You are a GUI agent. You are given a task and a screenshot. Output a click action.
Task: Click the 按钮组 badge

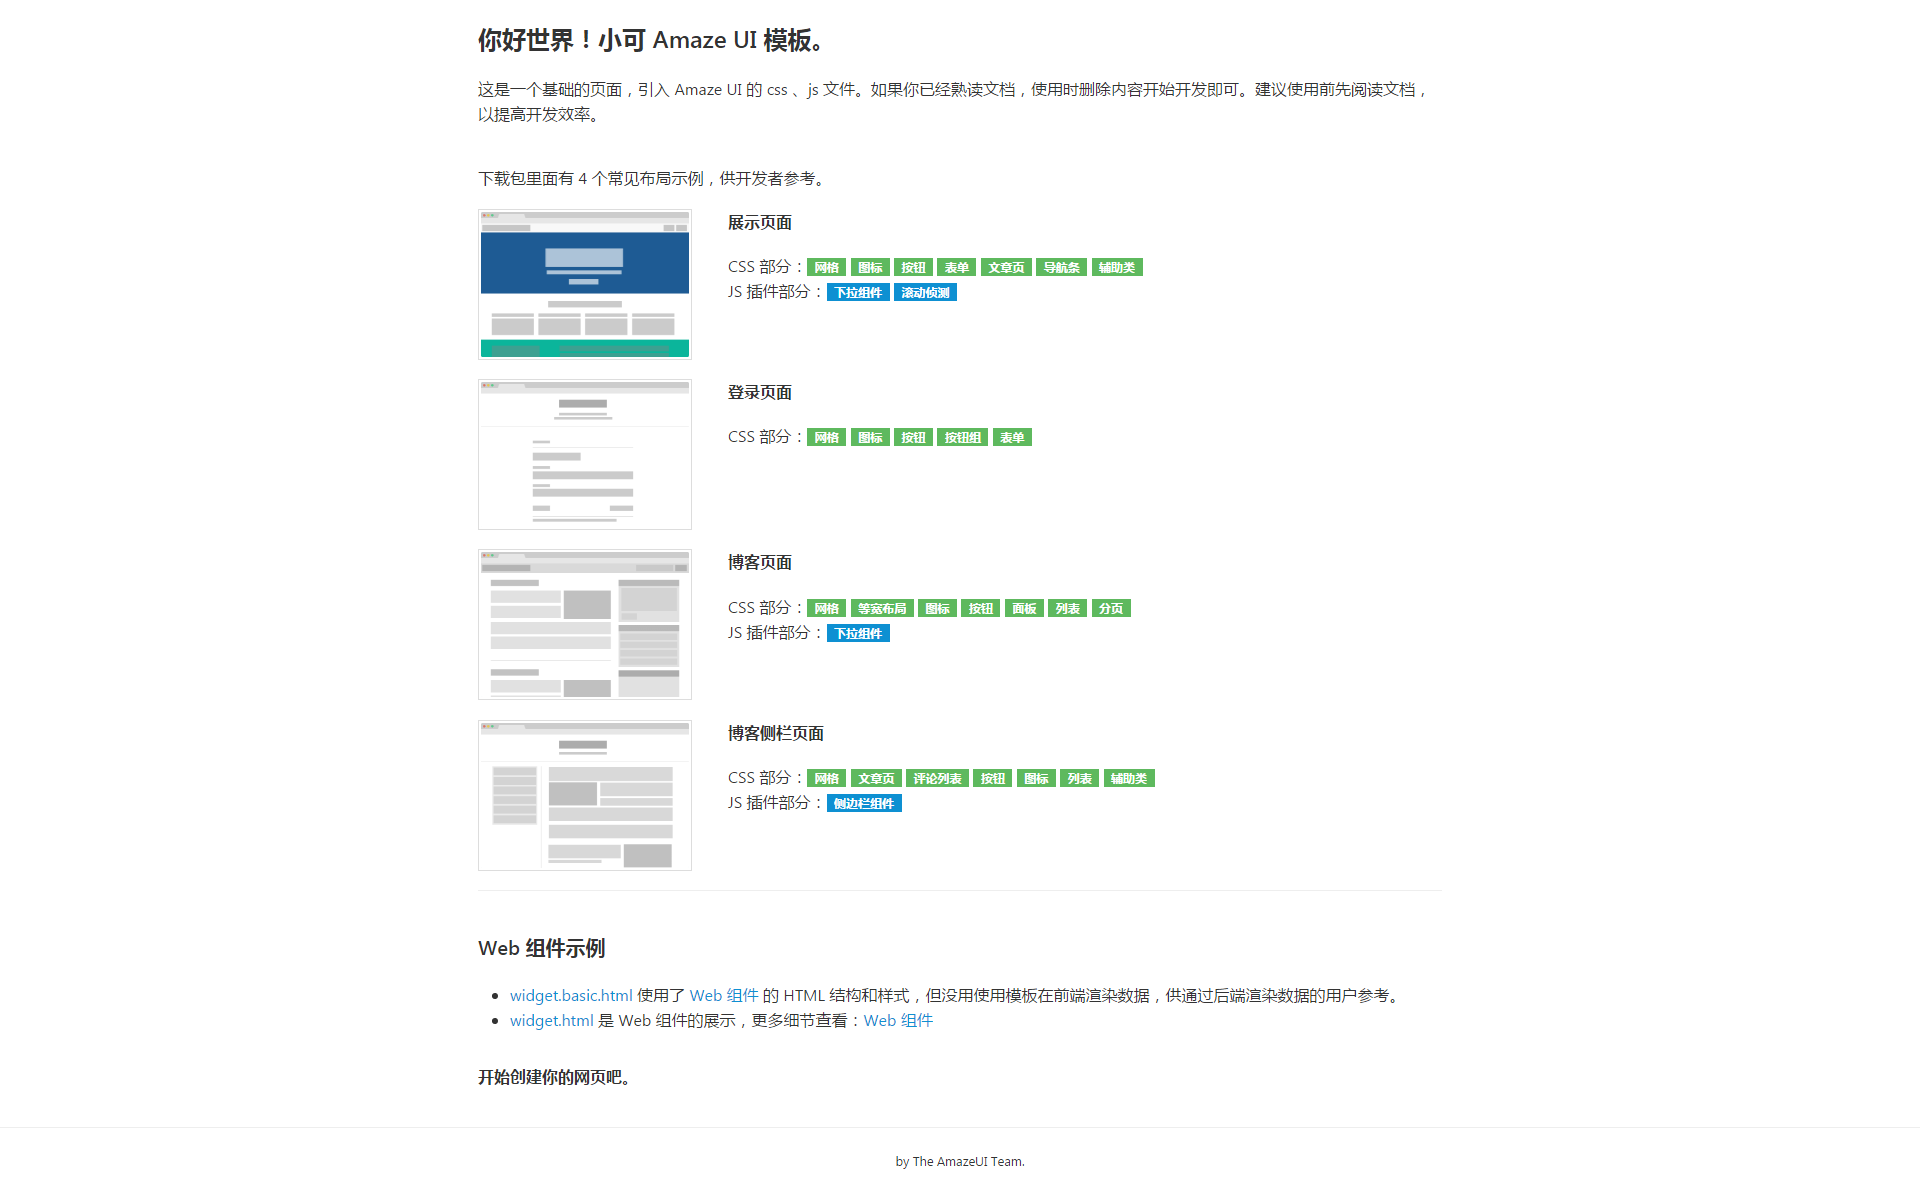tap(963, 437)
